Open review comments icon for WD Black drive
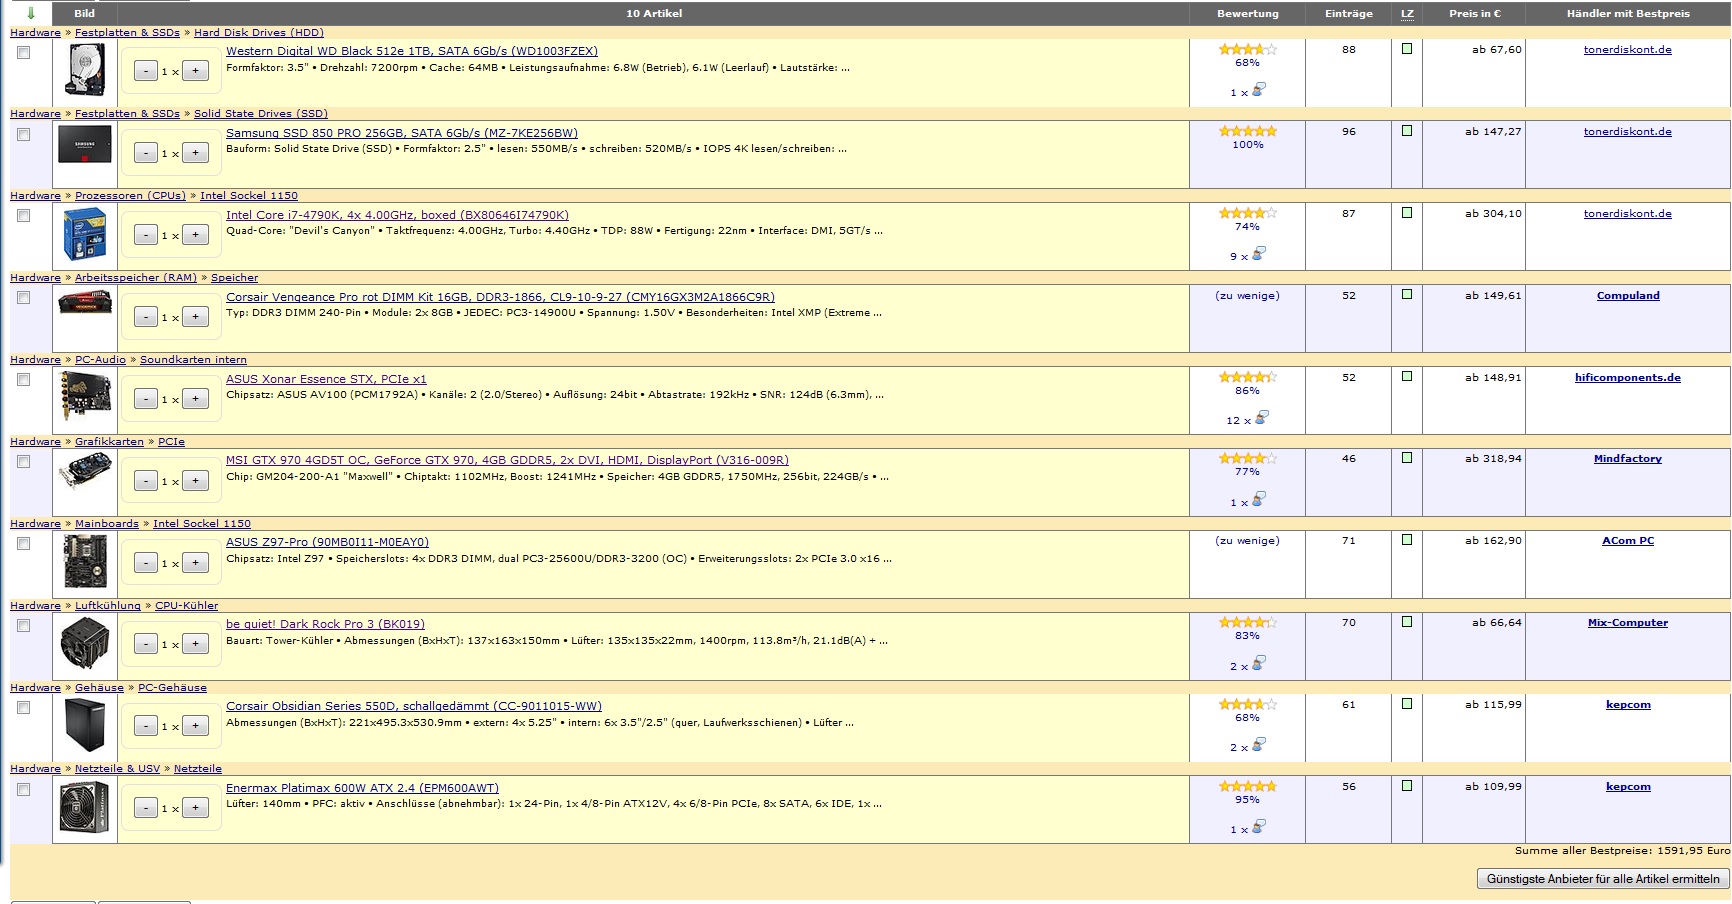 (x=1258, y=90)
